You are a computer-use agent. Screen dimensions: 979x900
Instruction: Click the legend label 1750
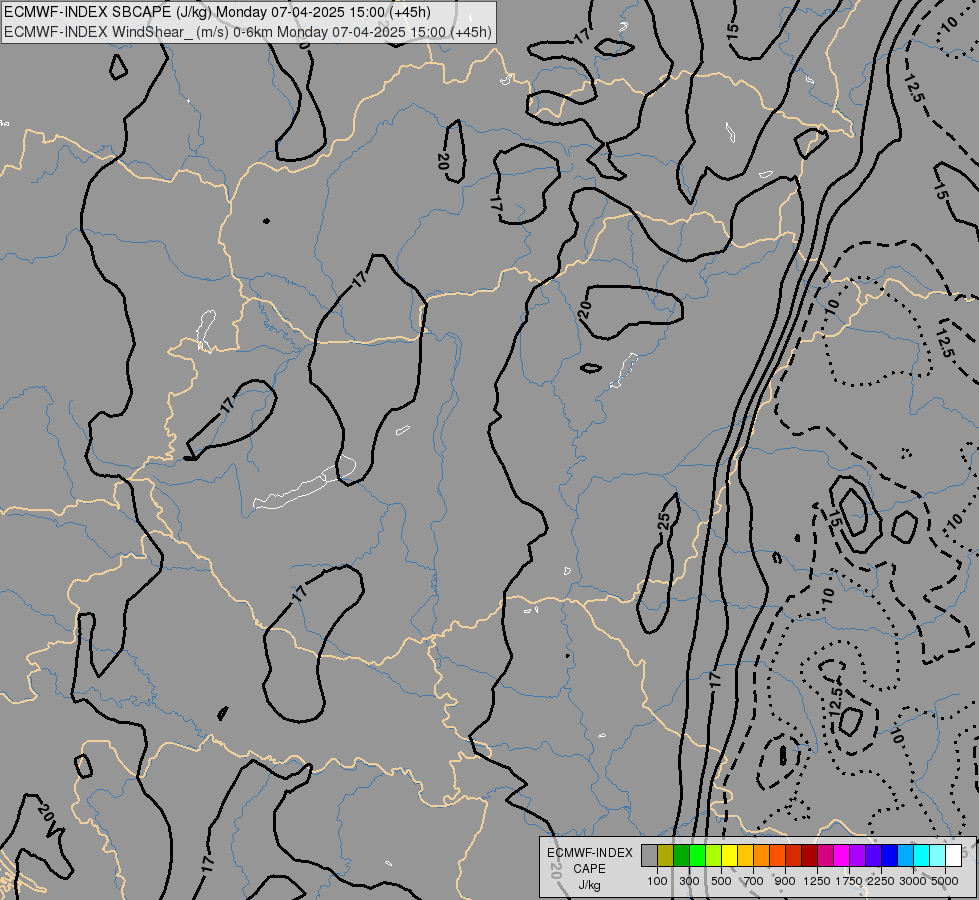(849, 881)
